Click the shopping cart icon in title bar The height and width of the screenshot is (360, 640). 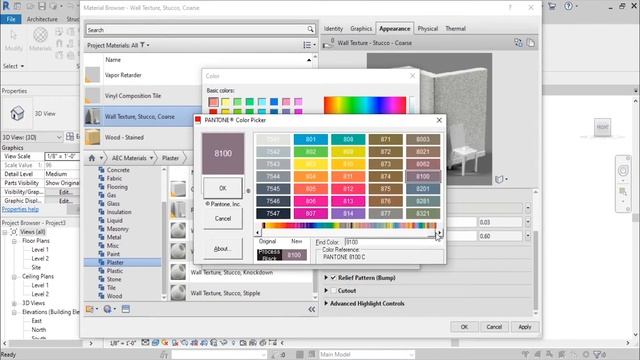tap(552, 6)
